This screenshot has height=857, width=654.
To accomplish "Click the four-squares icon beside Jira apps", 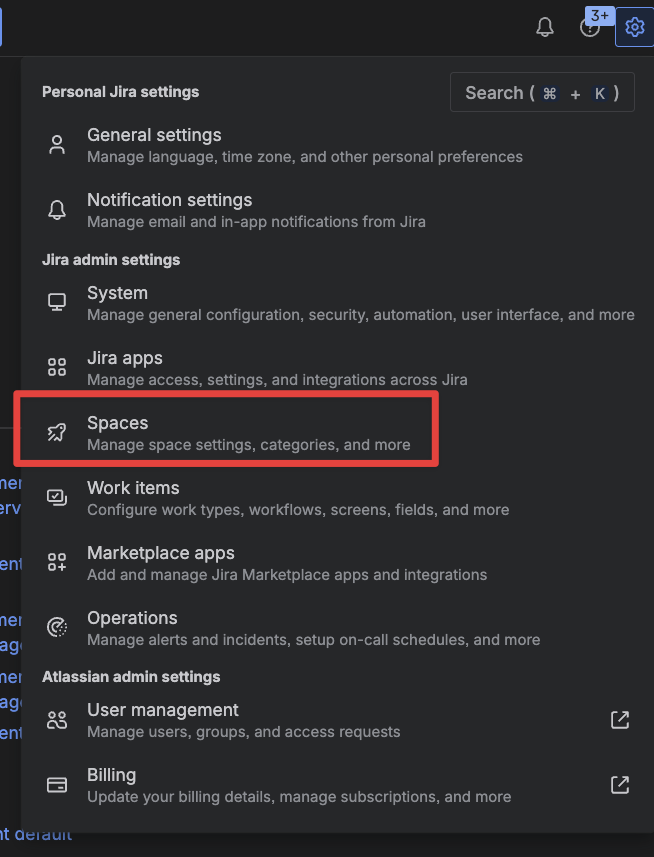I will point(57,367).
